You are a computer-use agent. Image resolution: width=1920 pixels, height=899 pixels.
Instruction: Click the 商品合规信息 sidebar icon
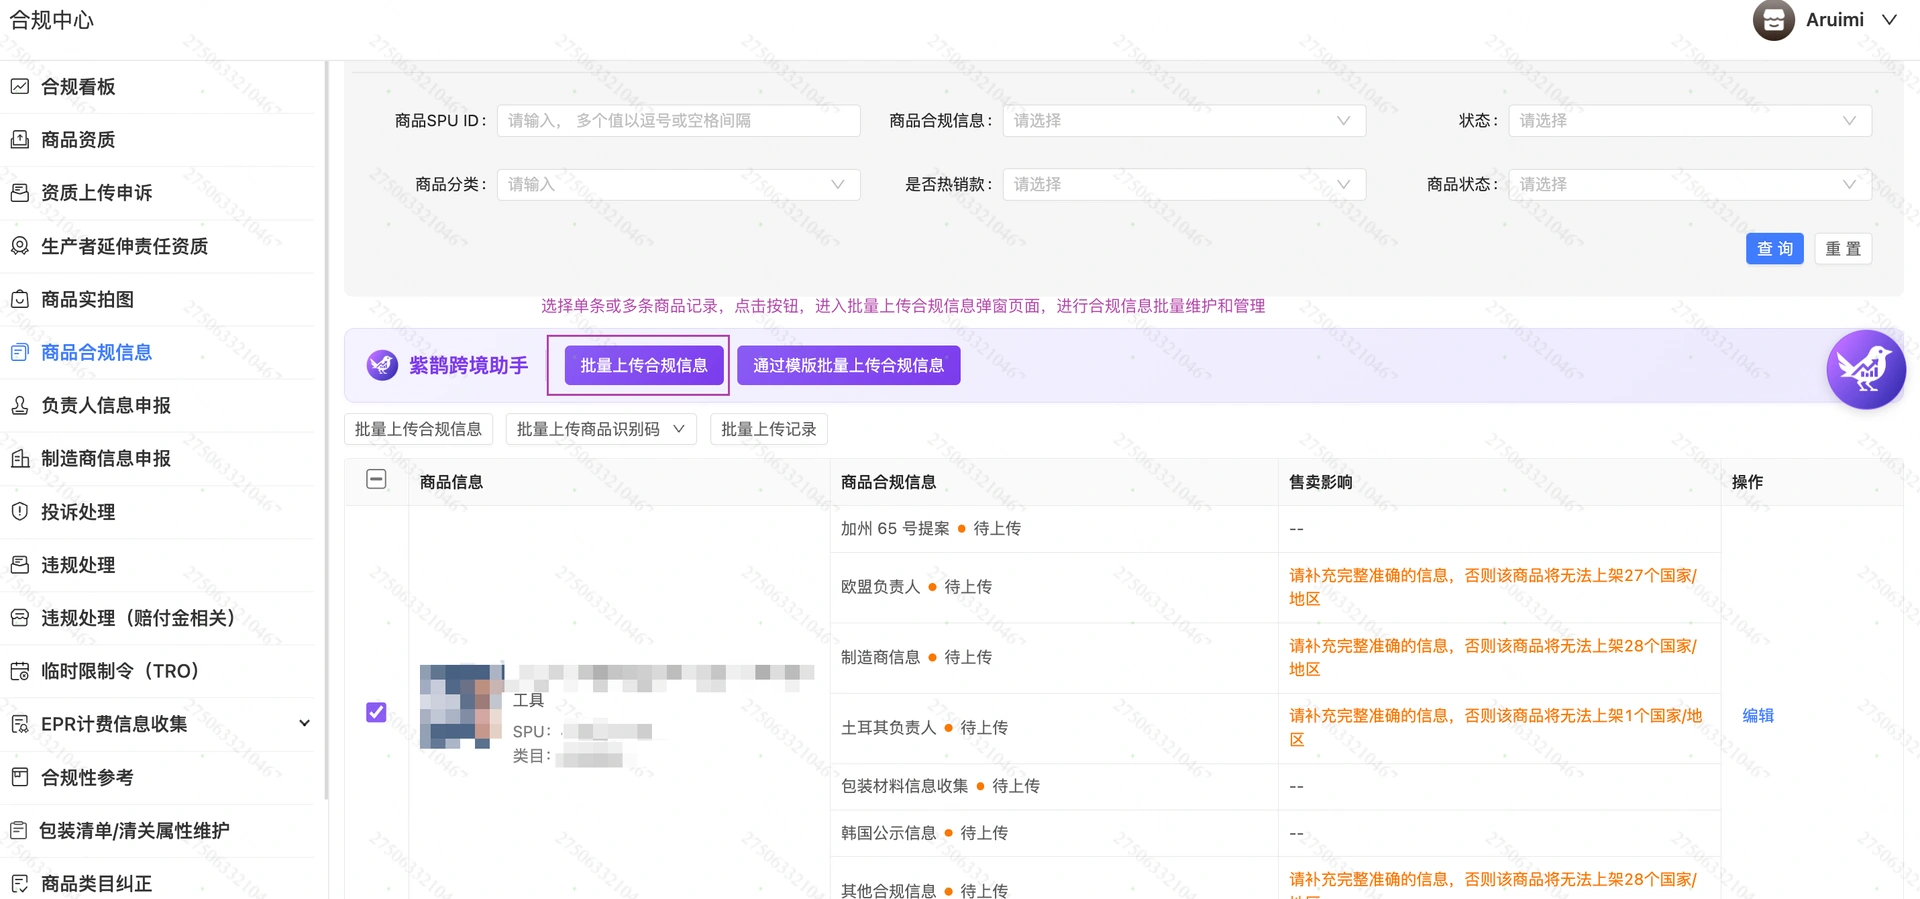[x=20, y=352]
